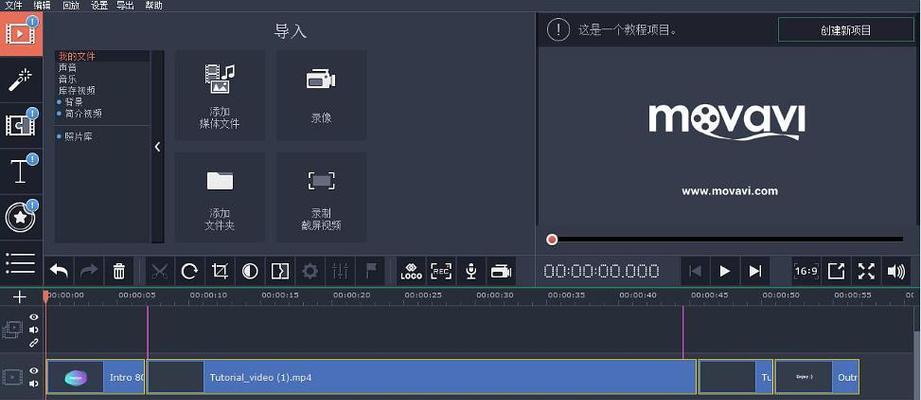Click the 00:00:30 mark on ruler
The width and height of the screenshot is (921, 400).
click(495, 295)
